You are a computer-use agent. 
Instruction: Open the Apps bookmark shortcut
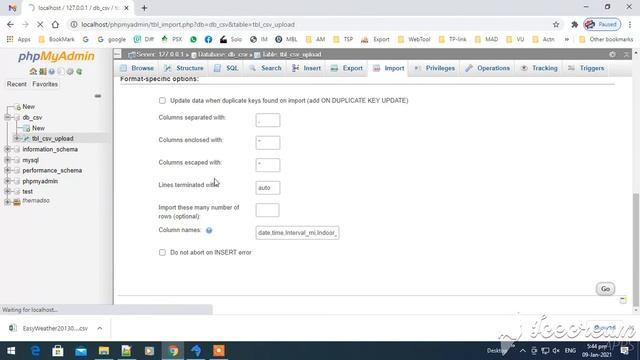point(18,39)
